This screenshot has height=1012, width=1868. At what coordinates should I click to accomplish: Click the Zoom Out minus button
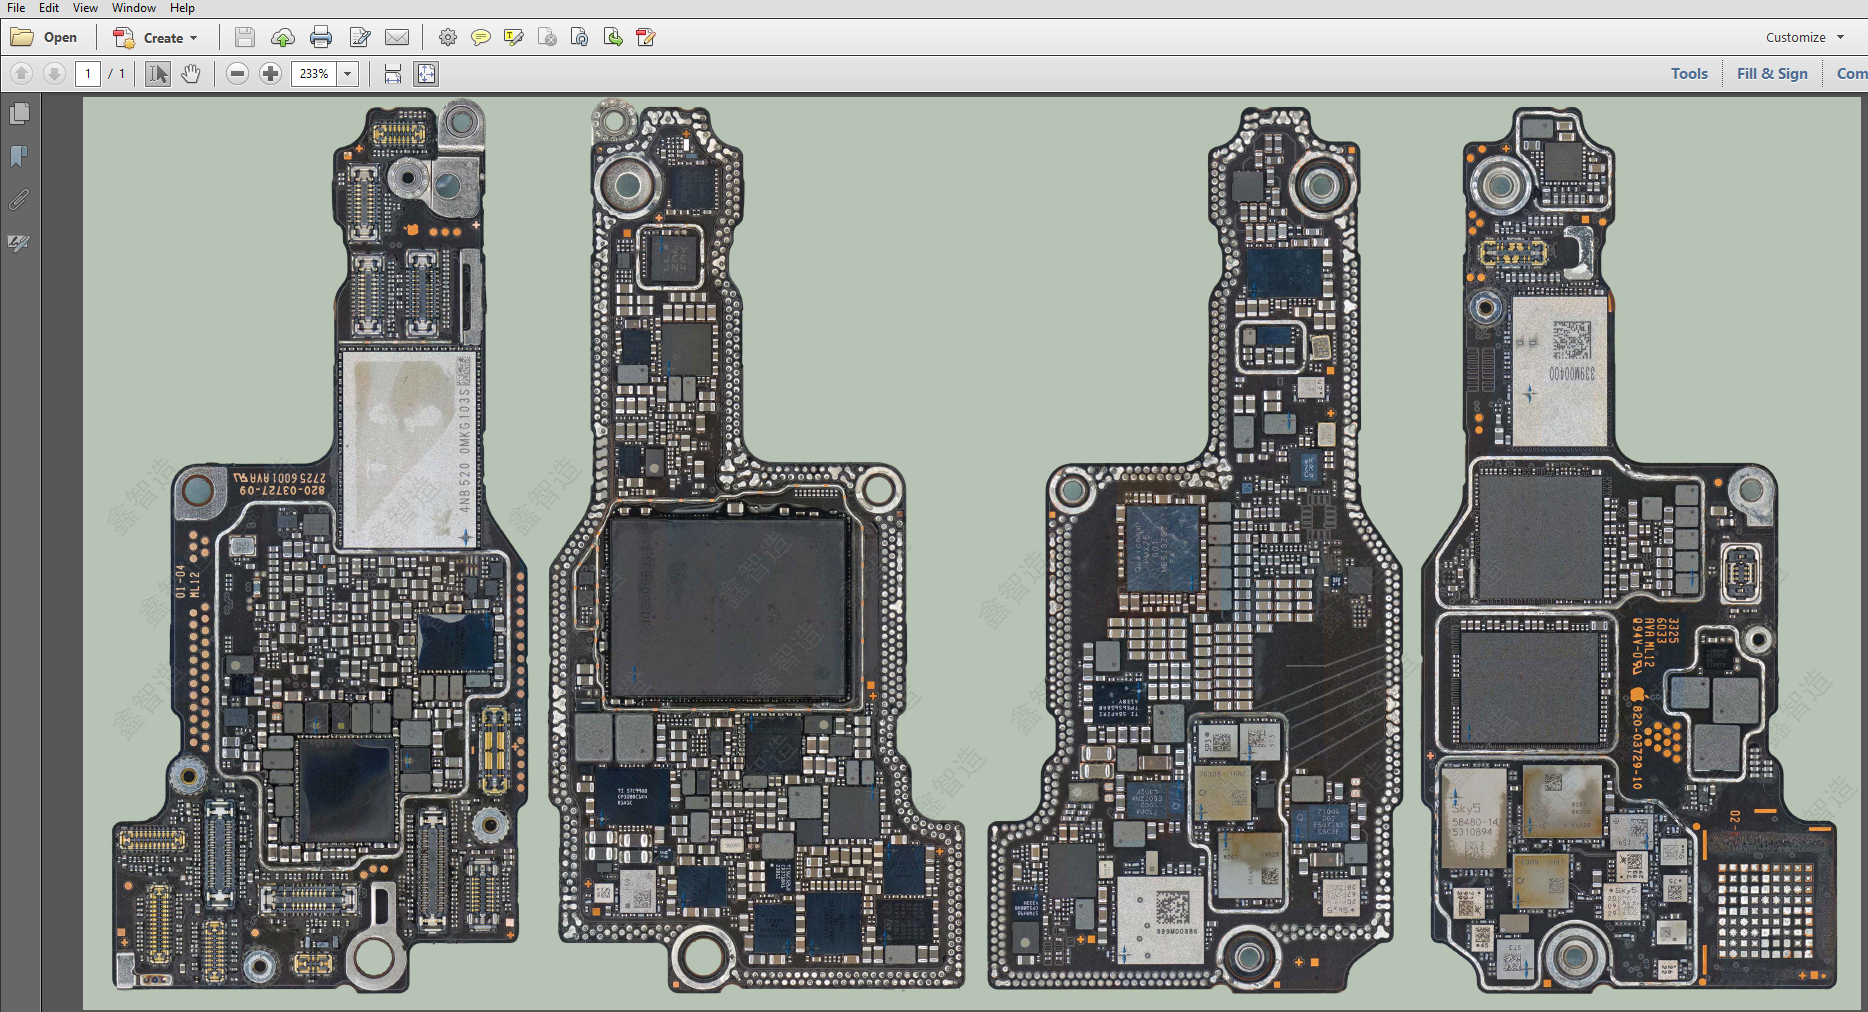[x=237, y=74]
